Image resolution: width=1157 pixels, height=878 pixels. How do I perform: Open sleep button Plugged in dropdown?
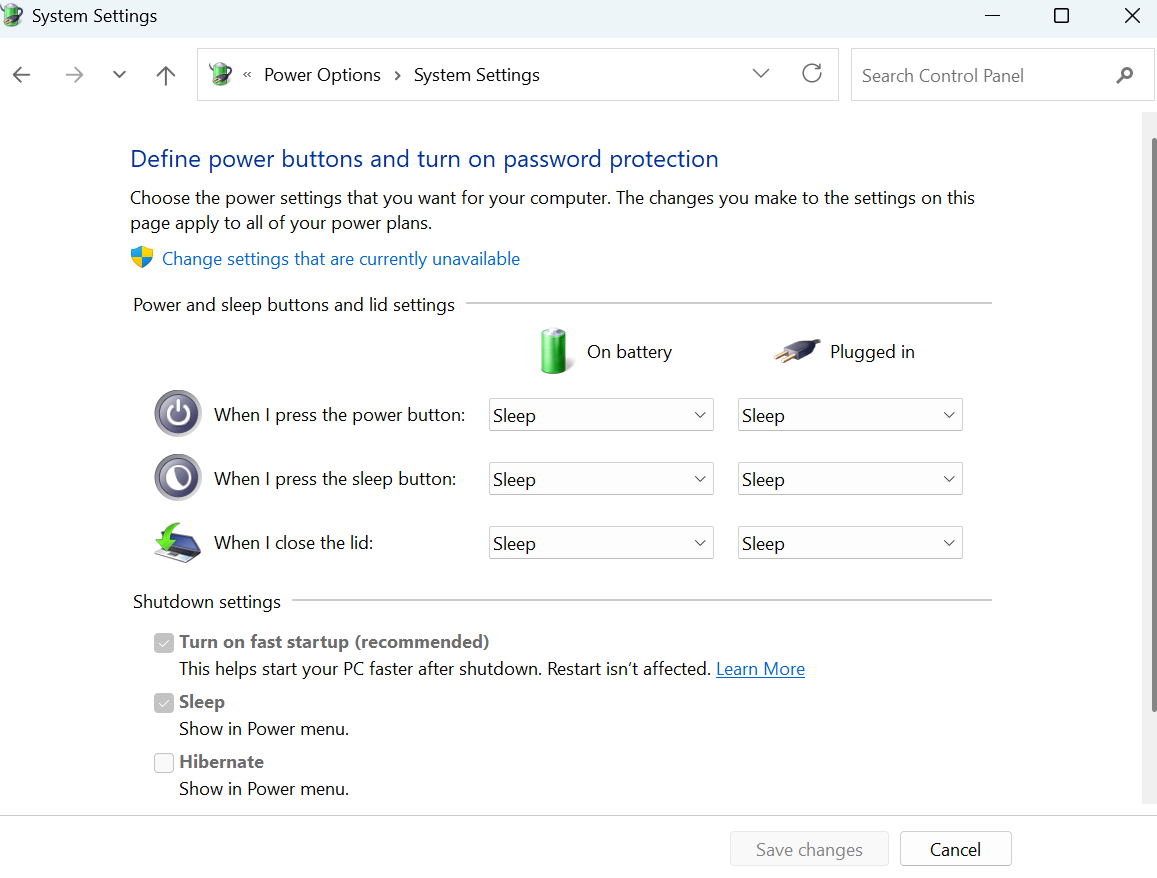pyautogui.click(x=850, y=479)
